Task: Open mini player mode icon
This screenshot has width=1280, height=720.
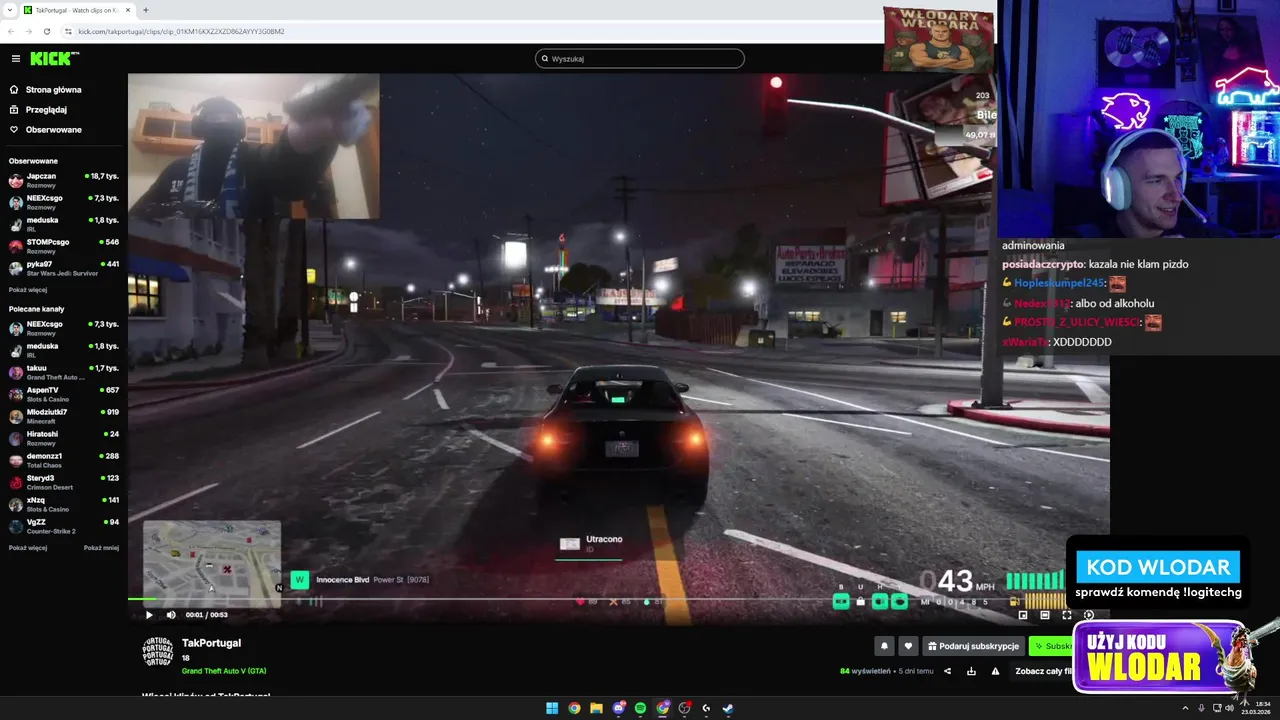Action: 1023,615
